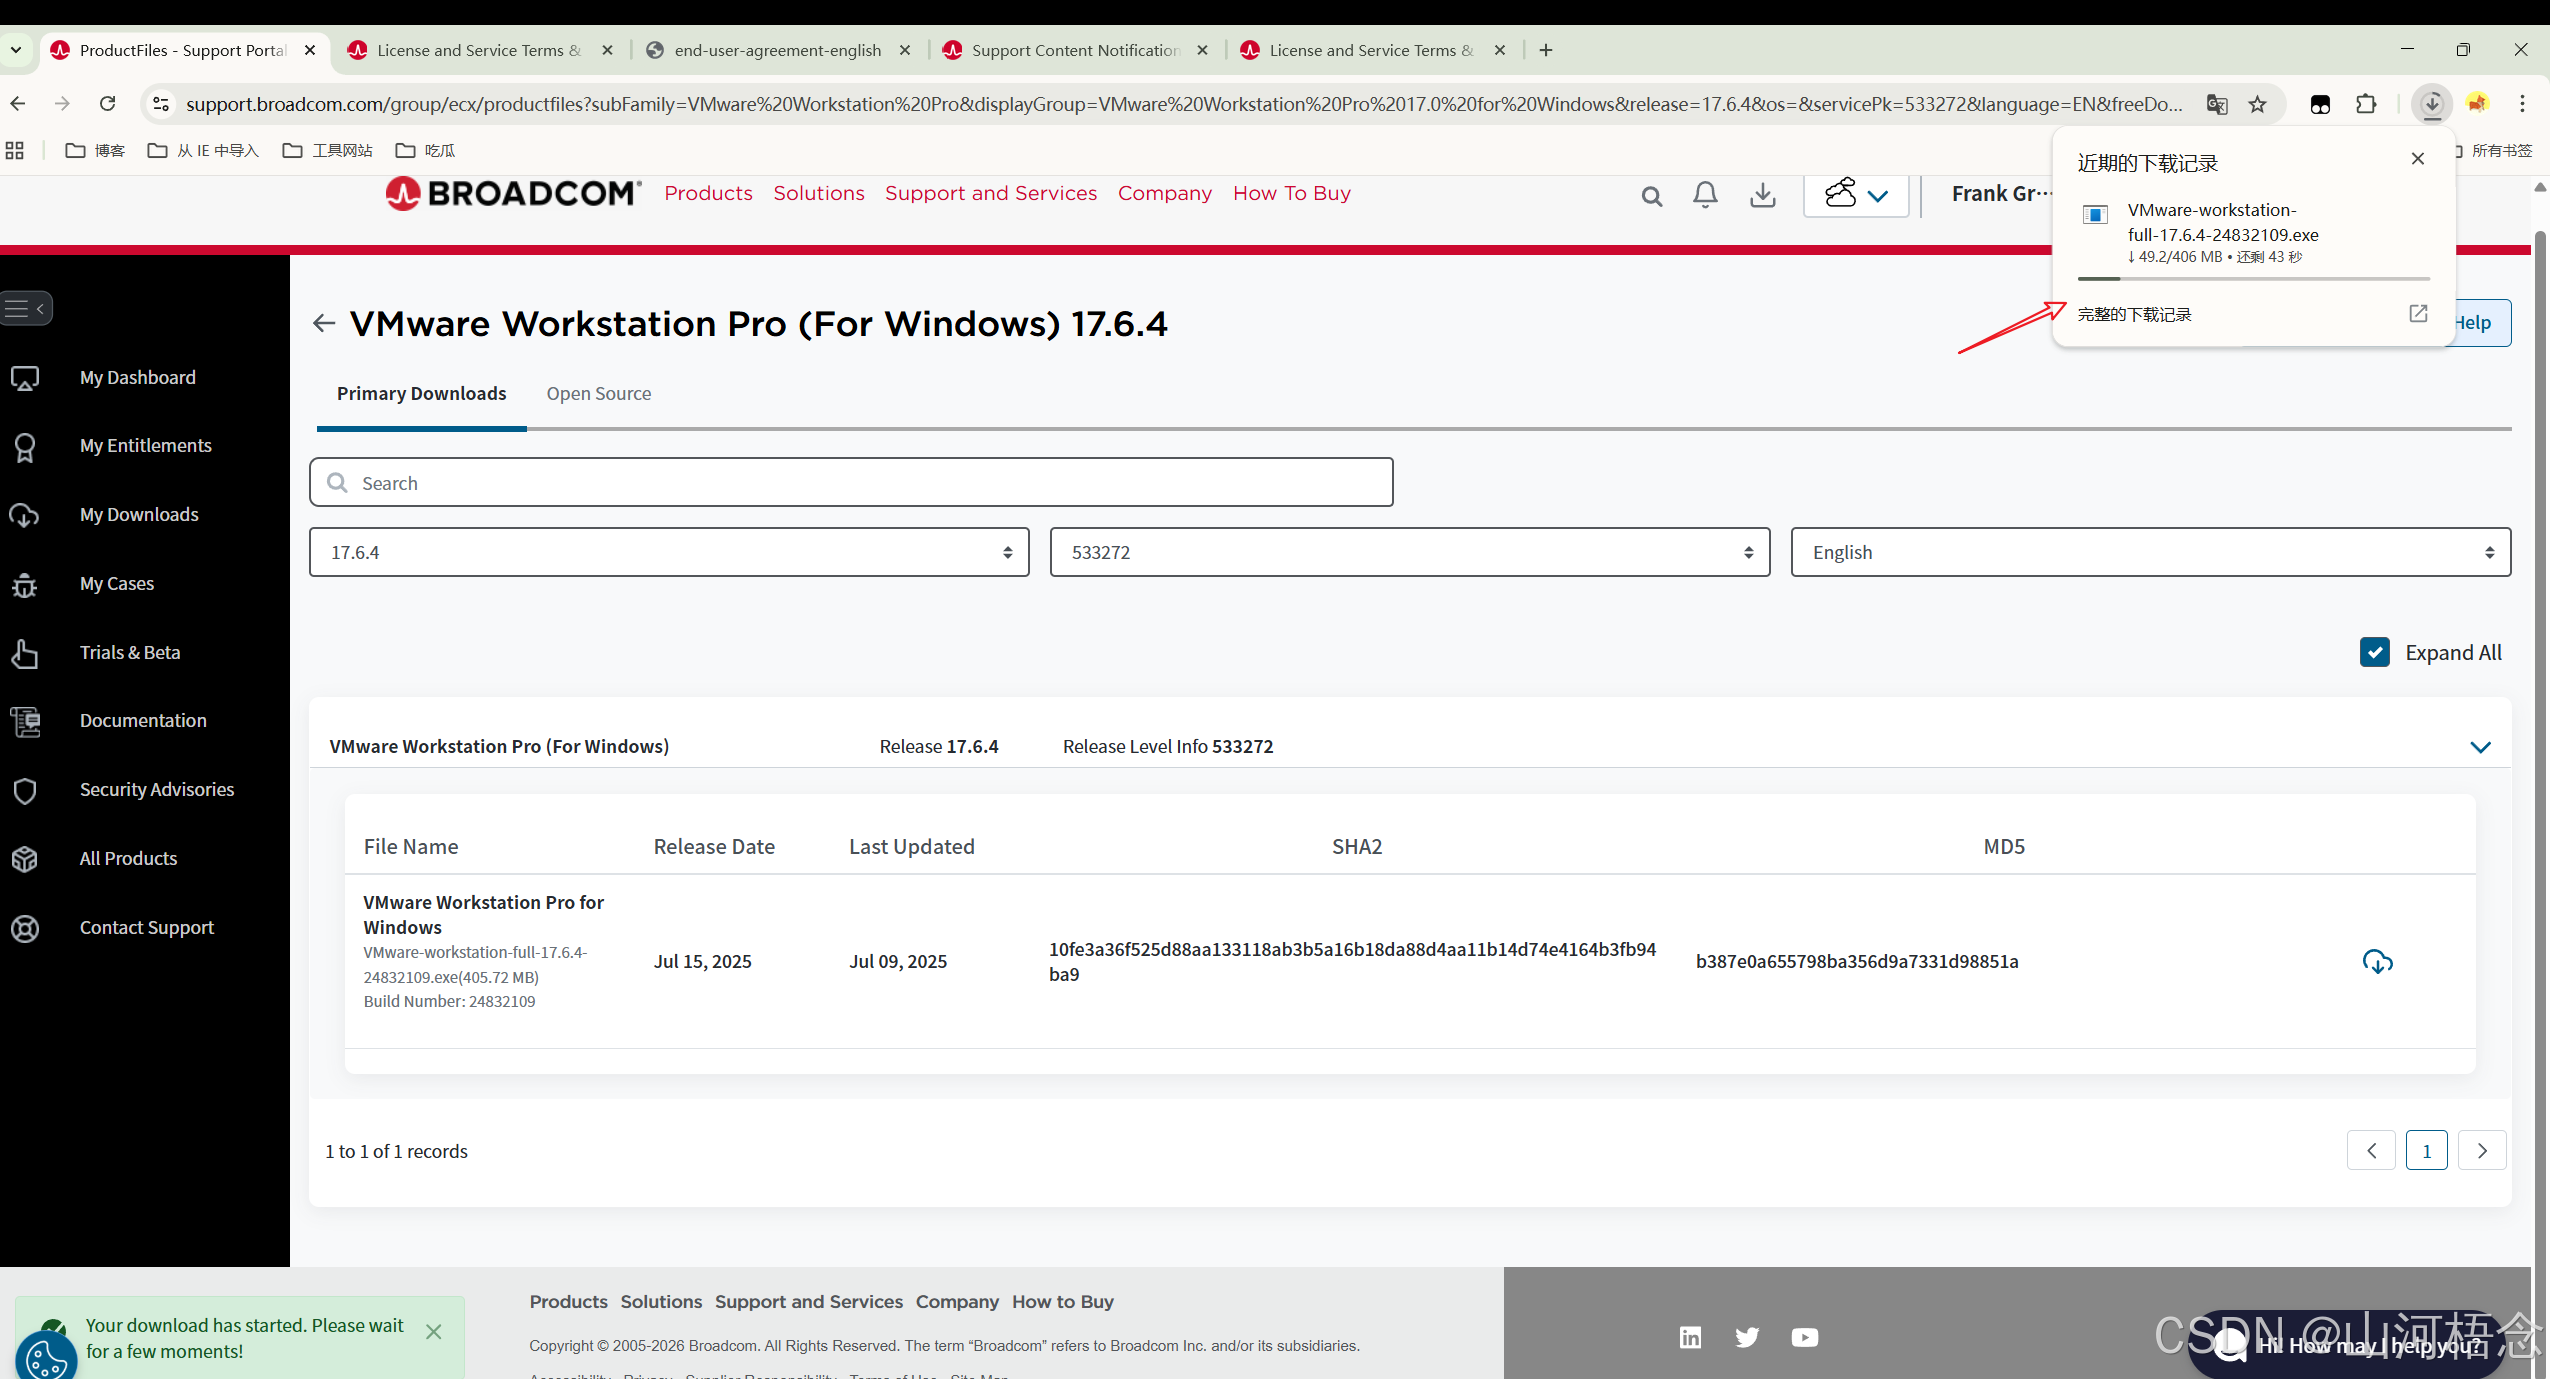Click the download progress bar in the popup
2550x1379 pixels.
pos(2253,278)
